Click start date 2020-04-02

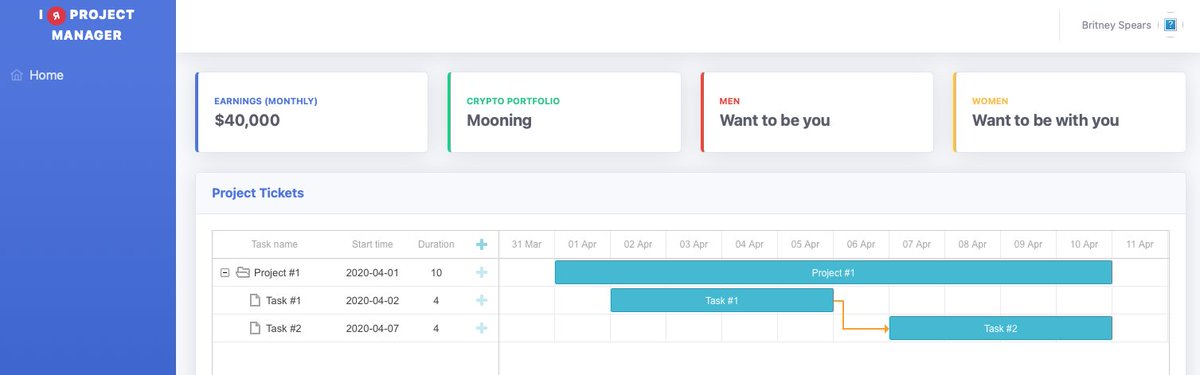(372, 300)
